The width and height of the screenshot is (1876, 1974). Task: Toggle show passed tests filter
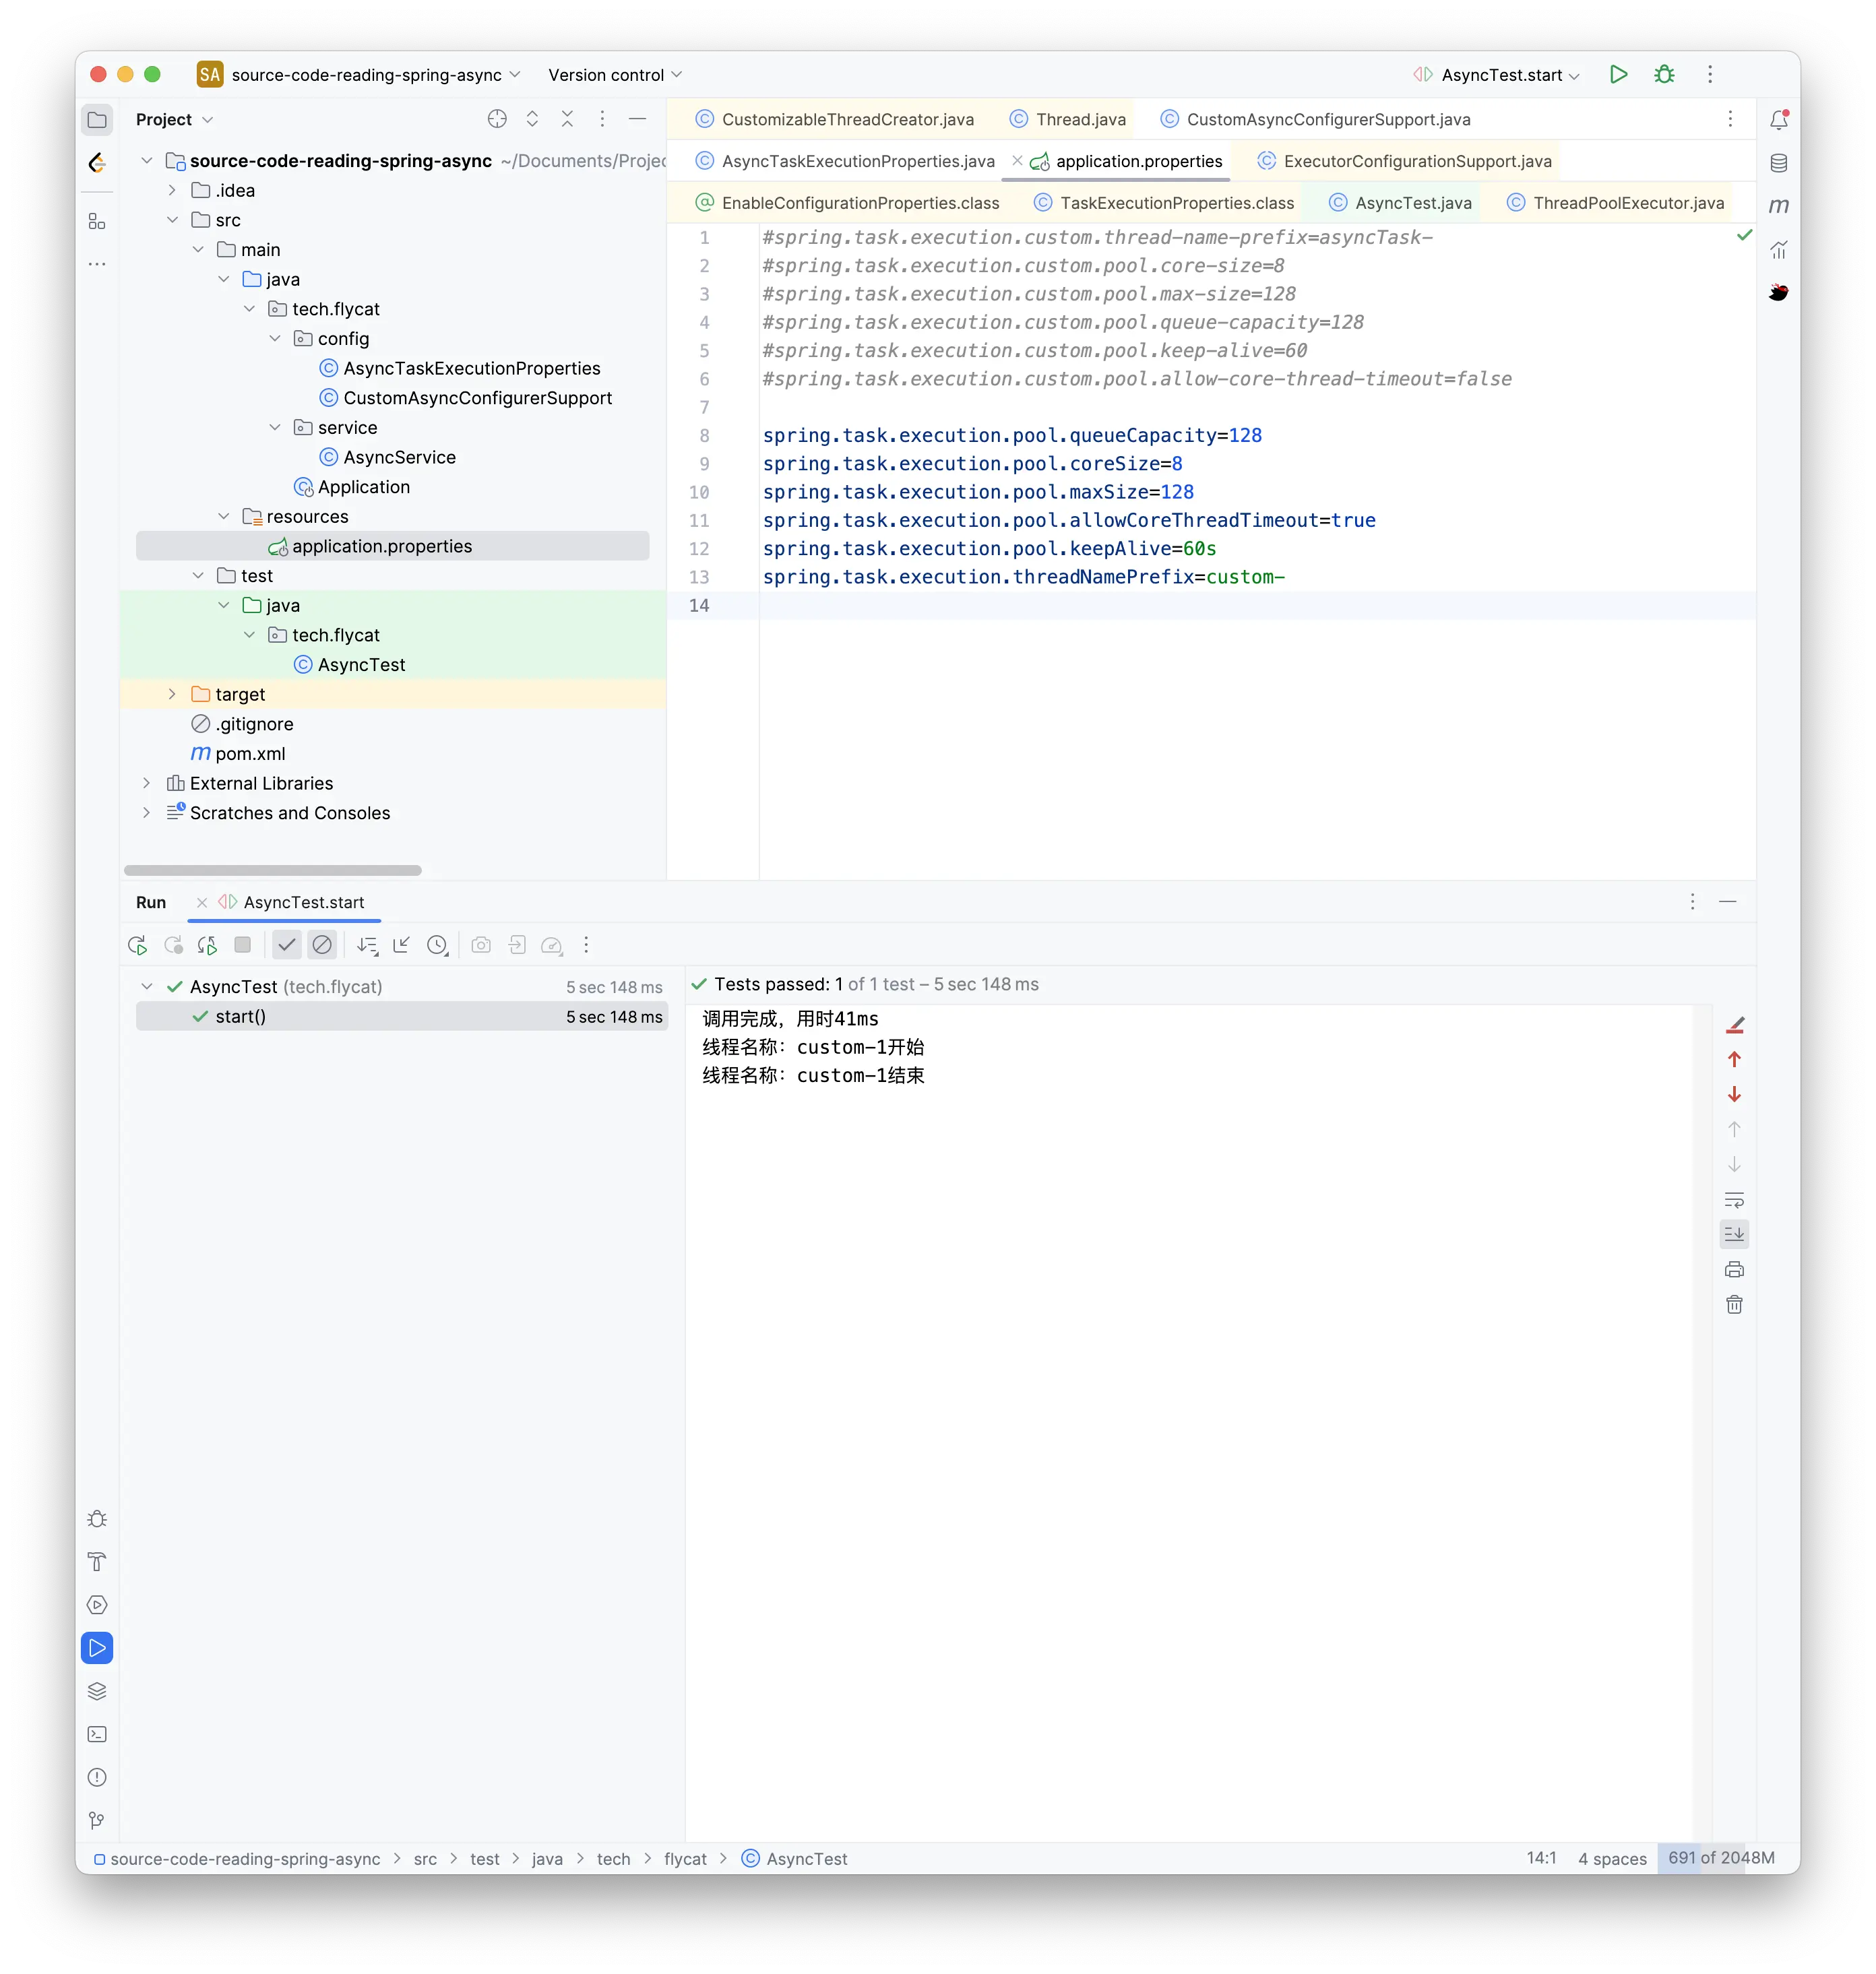[287, 945]
